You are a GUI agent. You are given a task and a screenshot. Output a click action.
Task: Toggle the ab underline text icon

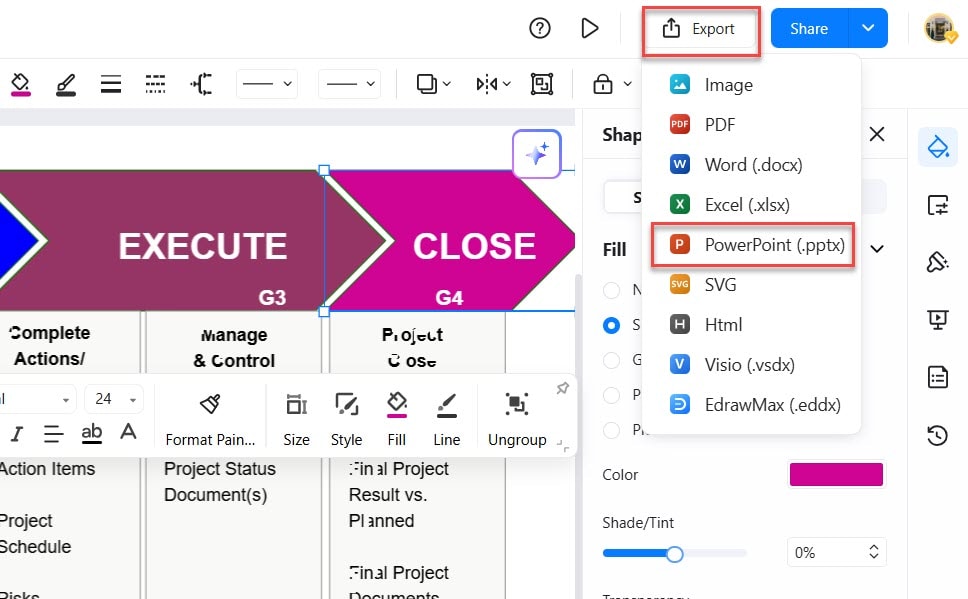91,434
